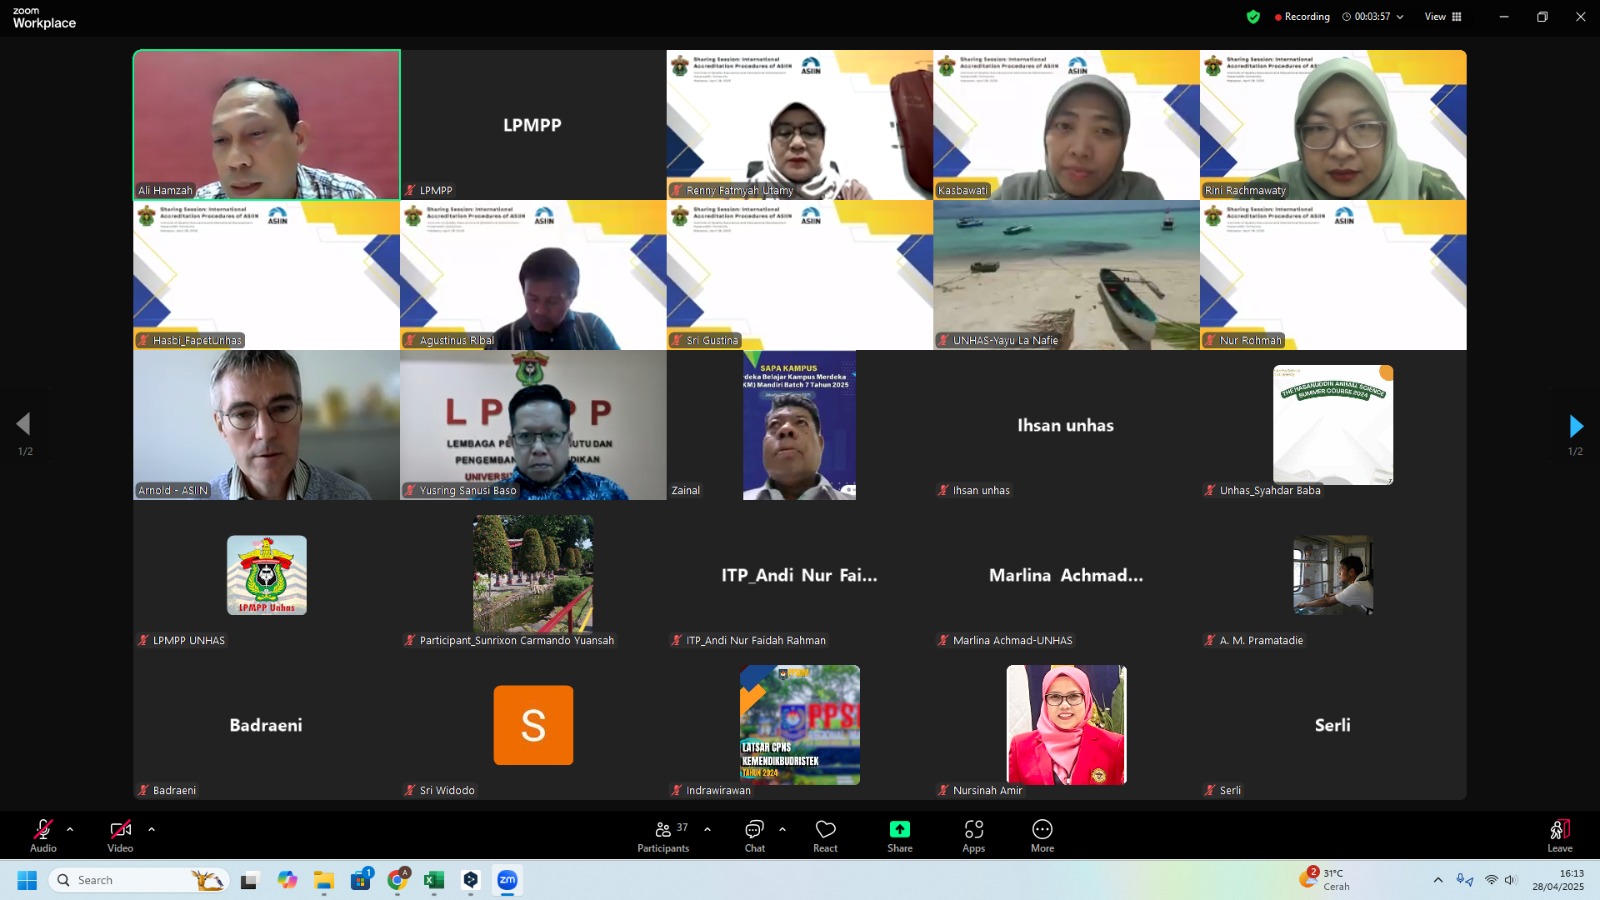Open the React emoji menu
This screenshot has height=900, width=1600.
tap(825, 834)
